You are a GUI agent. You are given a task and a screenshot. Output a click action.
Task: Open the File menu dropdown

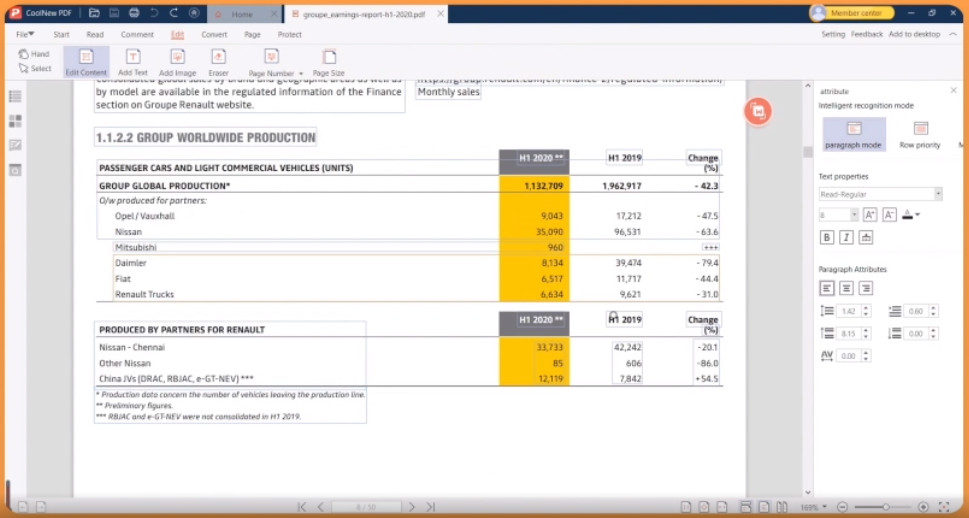25,35
